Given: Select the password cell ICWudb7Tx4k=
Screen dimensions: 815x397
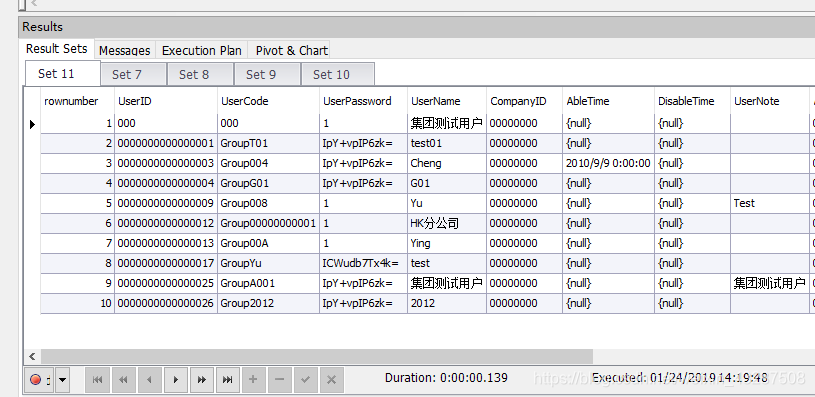Looking at the screenshot, I should pos(363,263).
